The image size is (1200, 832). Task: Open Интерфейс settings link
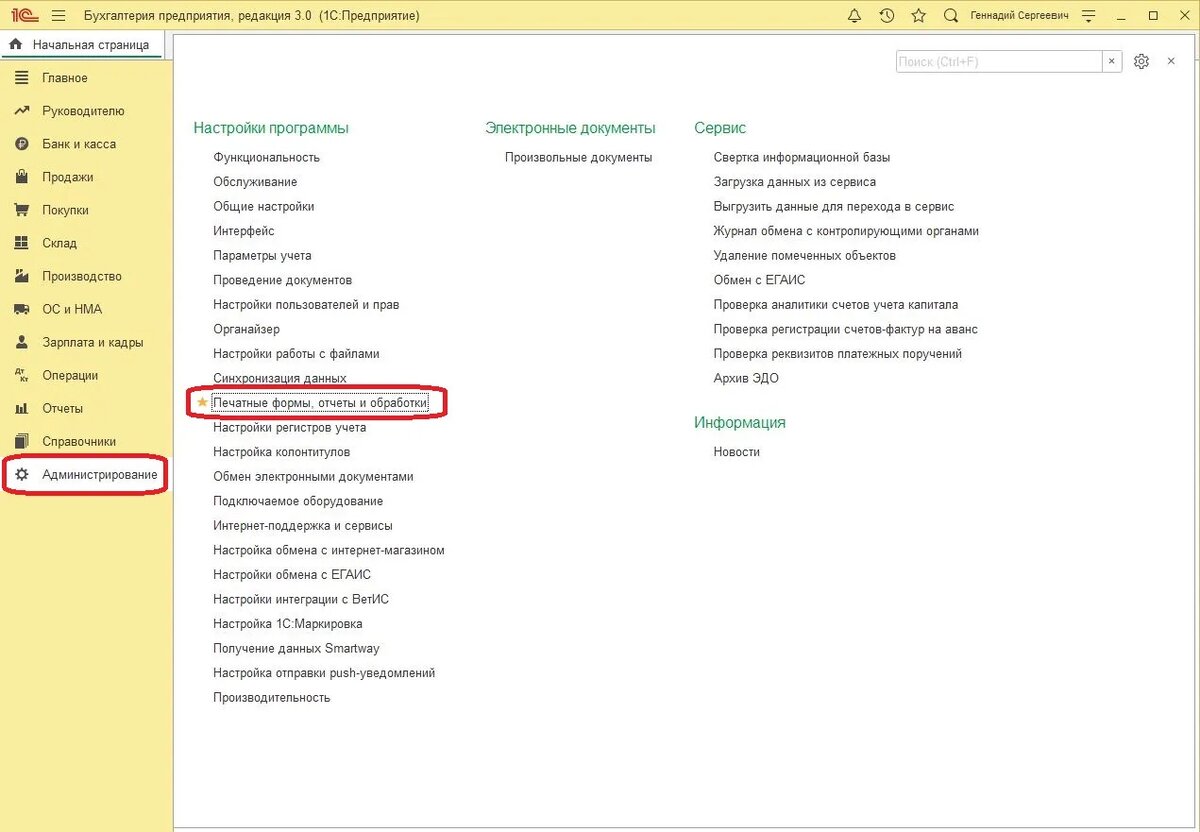tap(244, 231)
